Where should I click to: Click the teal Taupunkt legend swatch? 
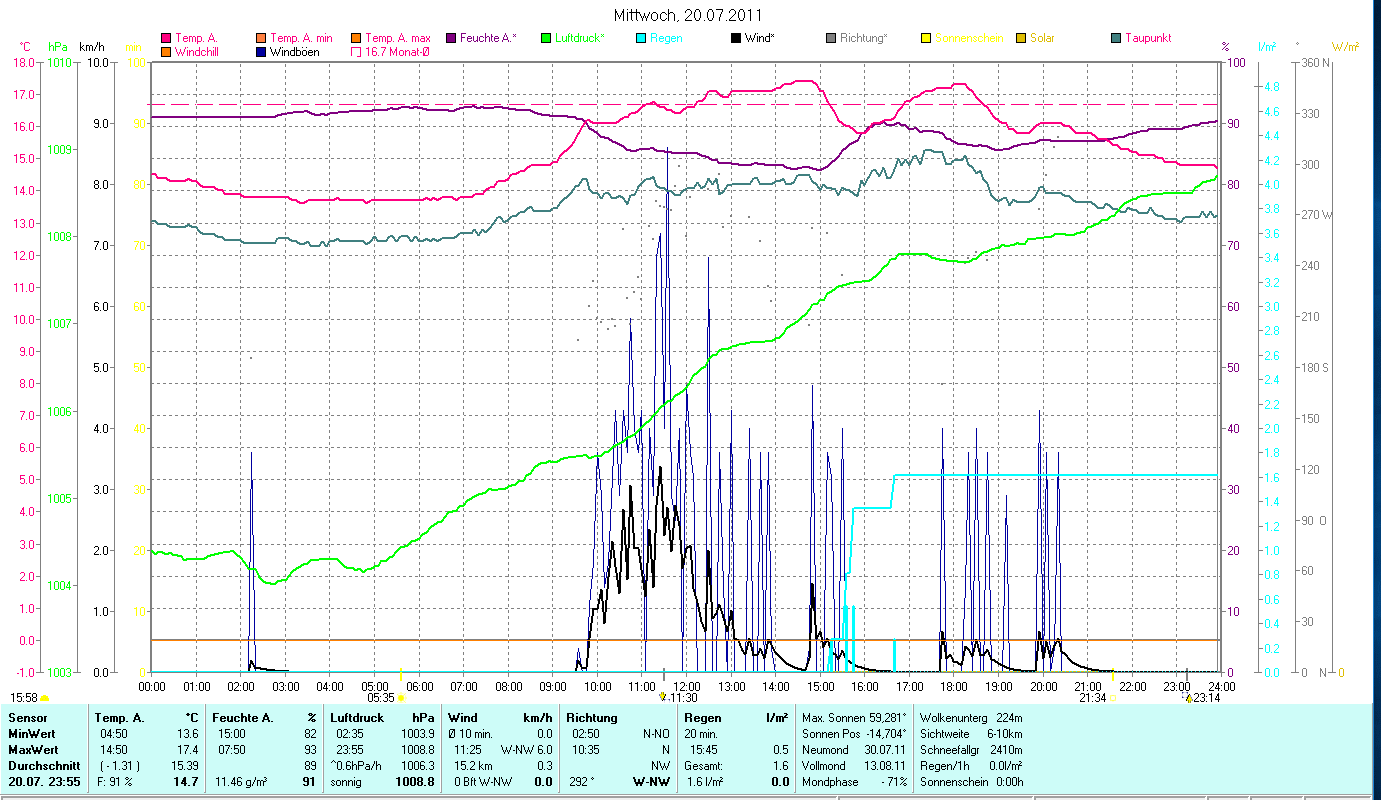coord(1117,38)
